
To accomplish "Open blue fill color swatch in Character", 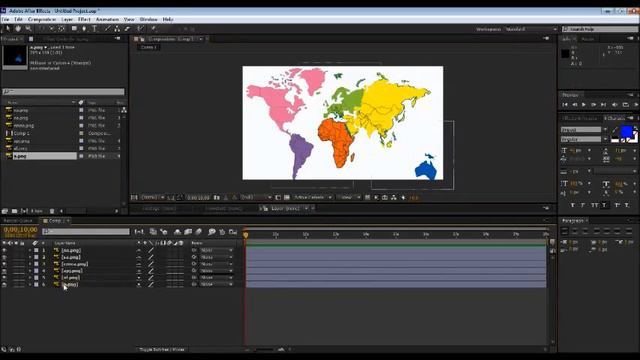I will tap(626, 131).
